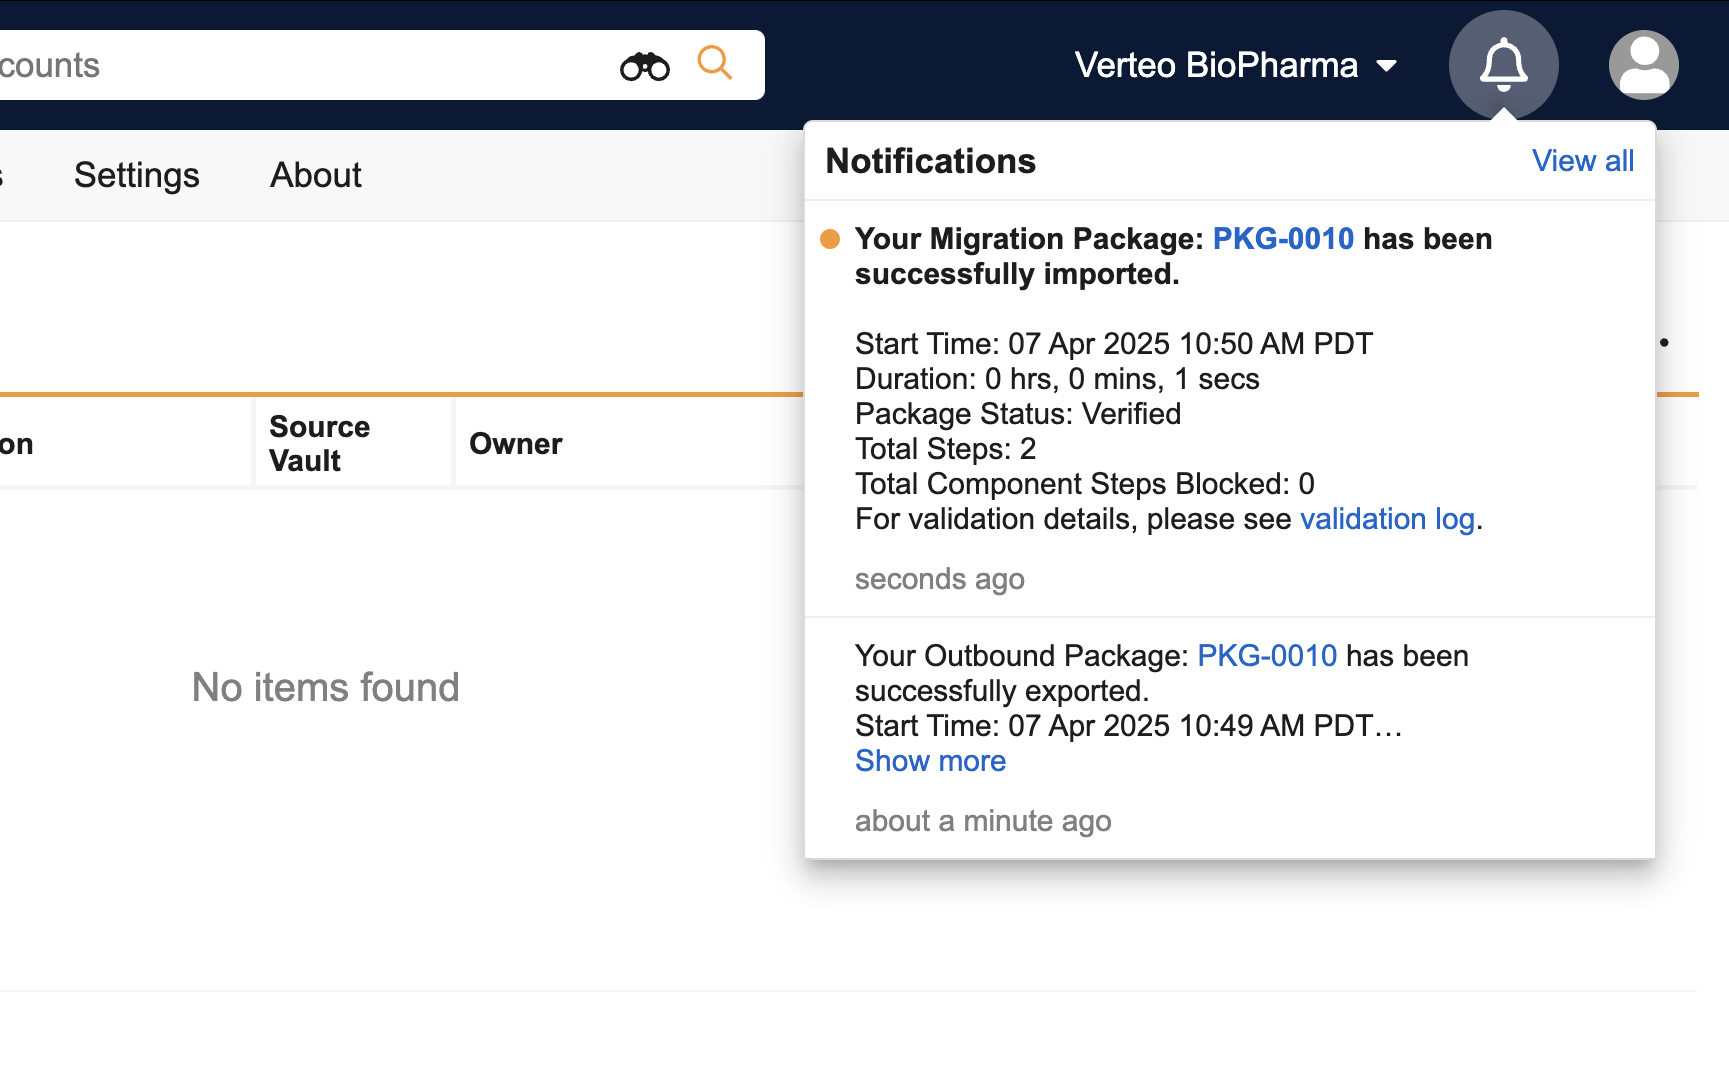1729x1080 pixels.
Task: Click the "about a minute ago" timestamp
Action: [983, 821]
